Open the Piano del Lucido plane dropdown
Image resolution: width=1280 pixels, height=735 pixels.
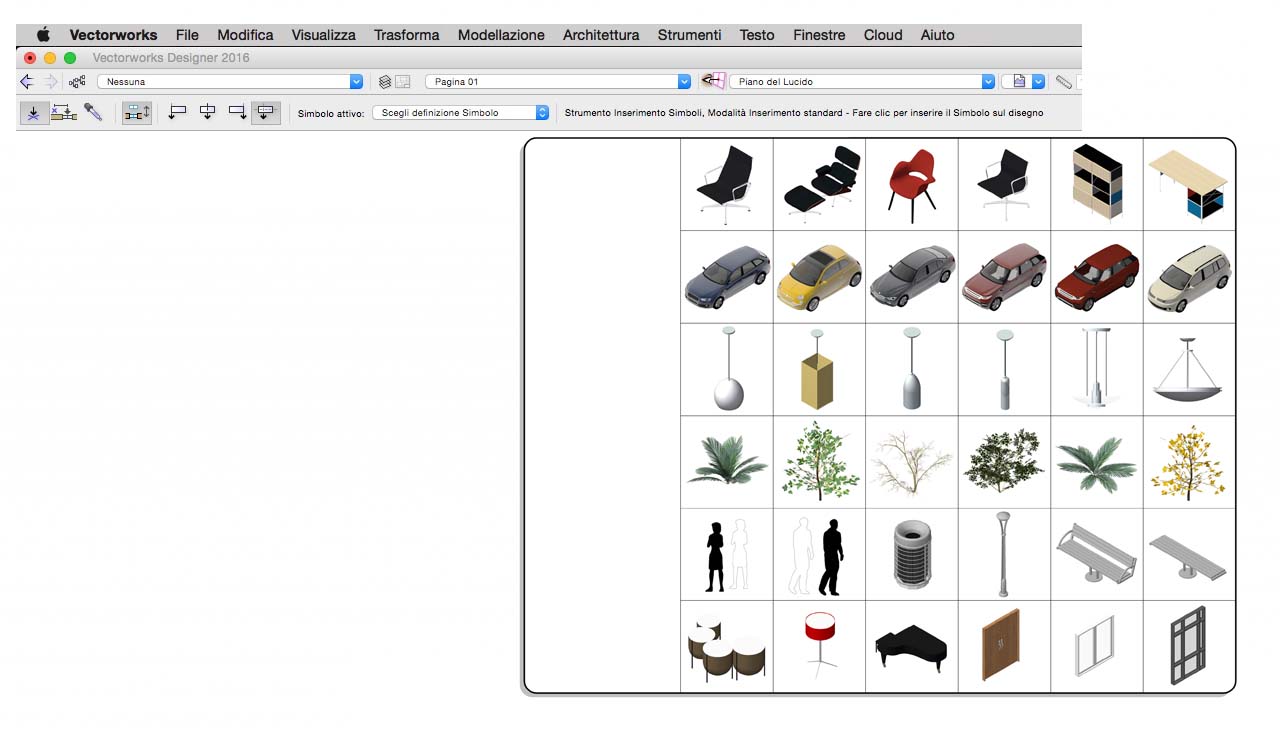click(x=862, y=82)
